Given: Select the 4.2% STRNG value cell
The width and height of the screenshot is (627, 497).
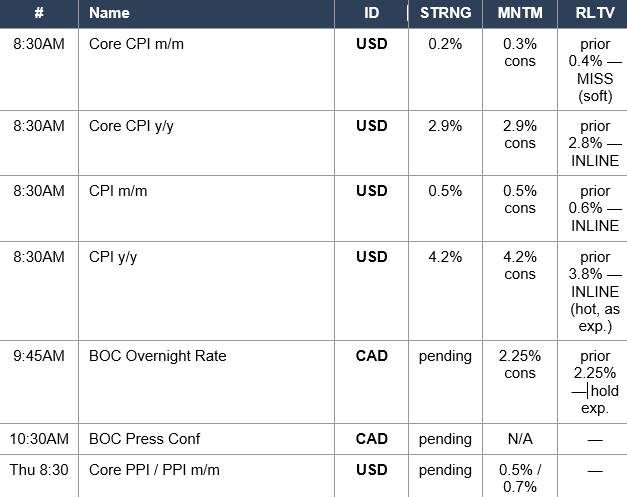Looking at the screenshot, I should click(x=445, y=291).
